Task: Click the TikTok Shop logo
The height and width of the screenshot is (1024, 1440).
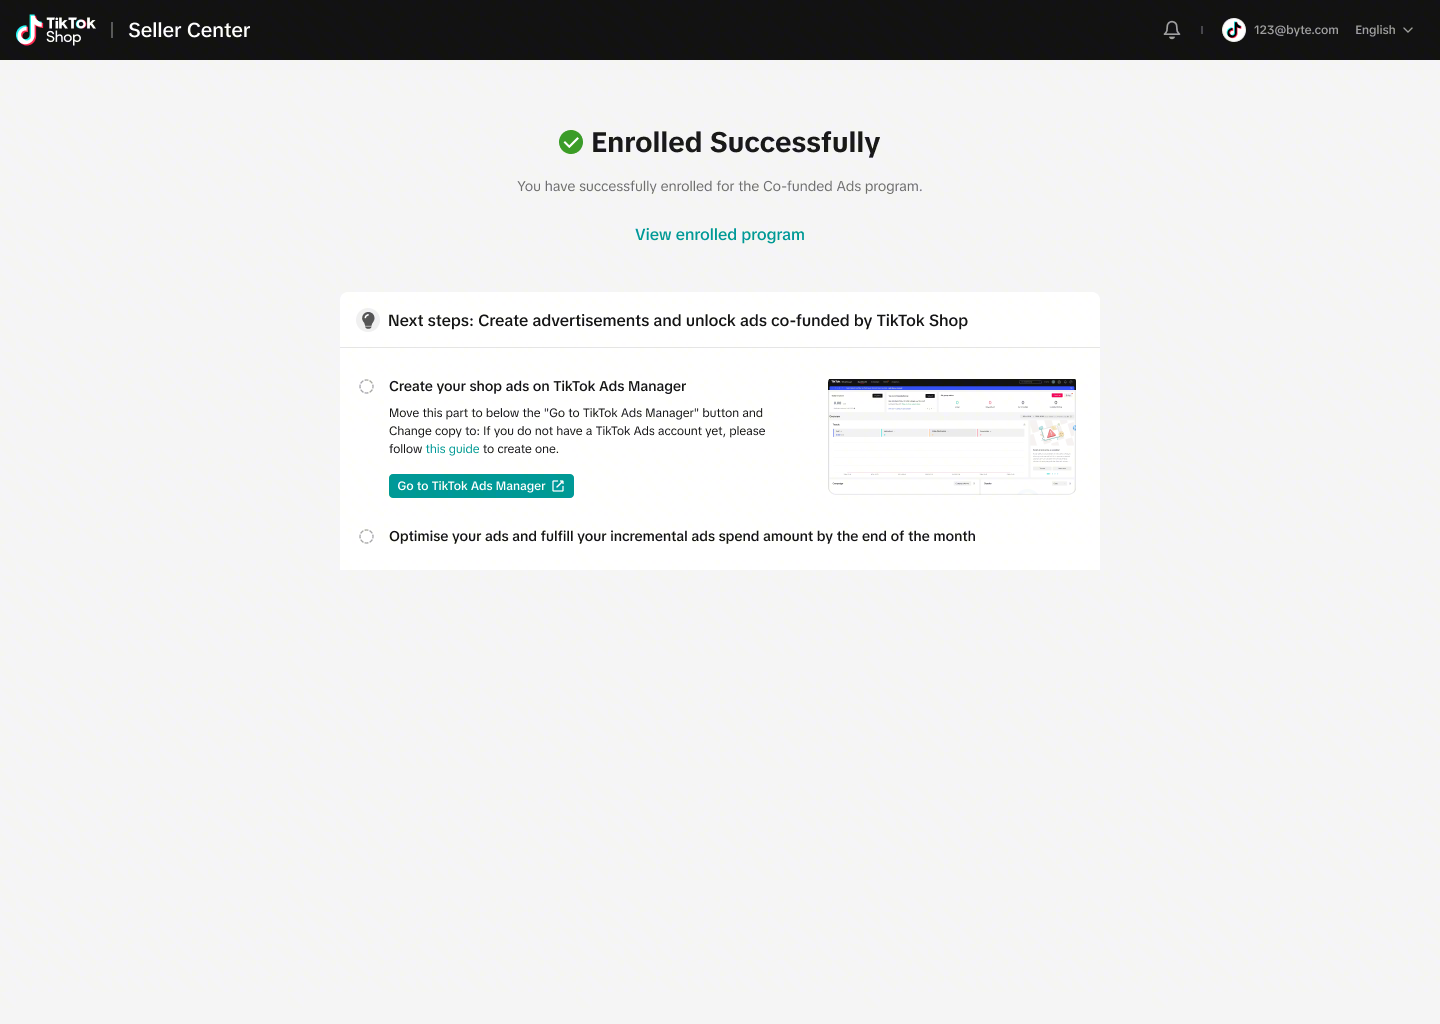Action: point(56,30)
